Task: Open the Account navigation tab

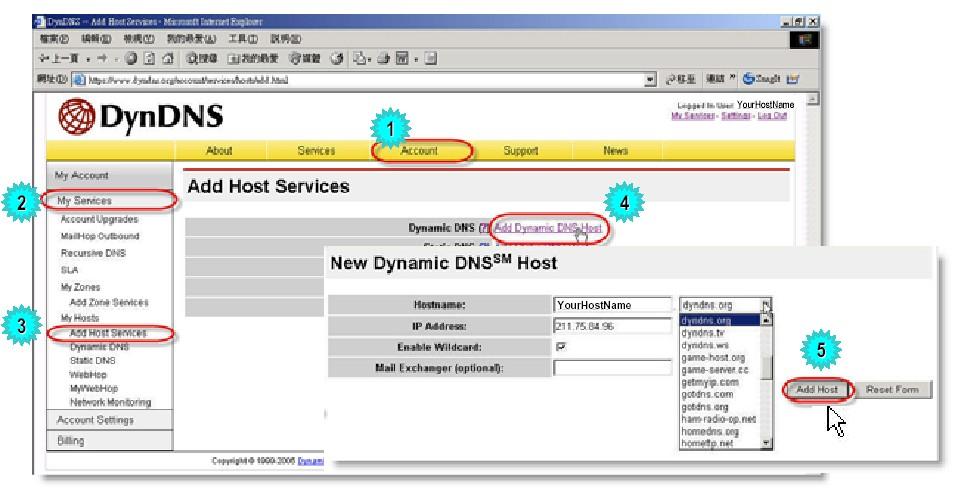Action: click(x=419, y=151)
